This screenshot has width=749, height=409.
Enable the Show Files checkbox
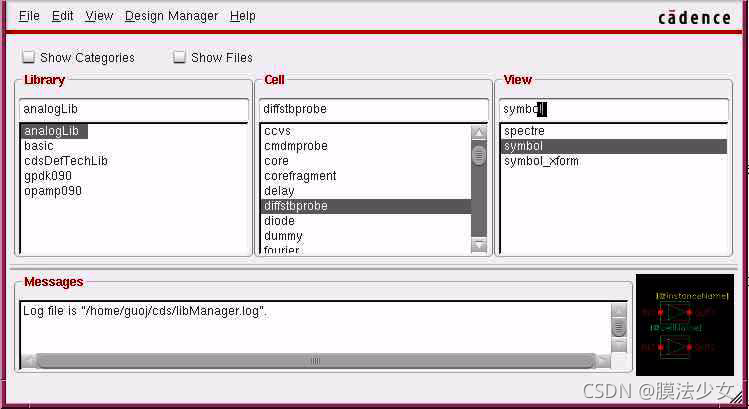179,57
